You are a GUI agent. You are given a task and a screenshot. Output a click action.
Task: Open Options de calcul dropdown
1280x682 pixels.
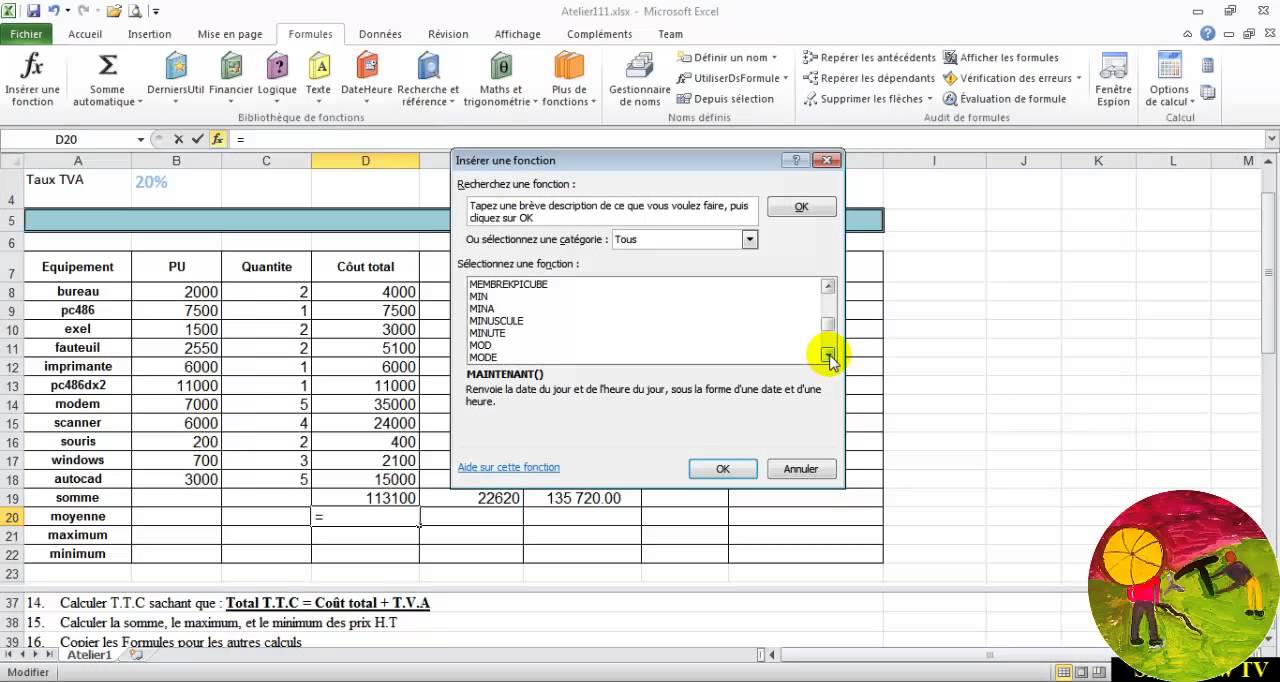pyautogui.click(x=1169, y=80)
